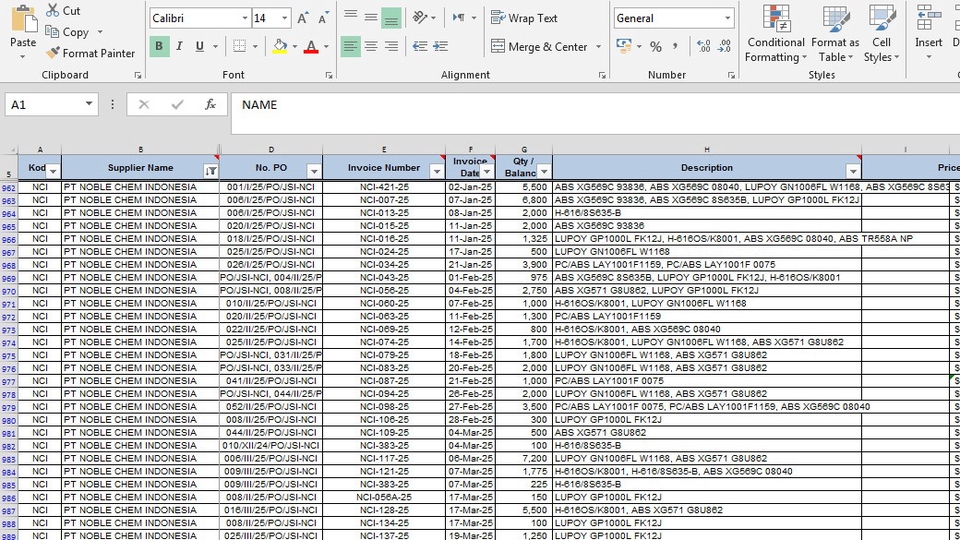Open Number format dialog launcher
Screen dimensions: 960x540
coord(731,75)
